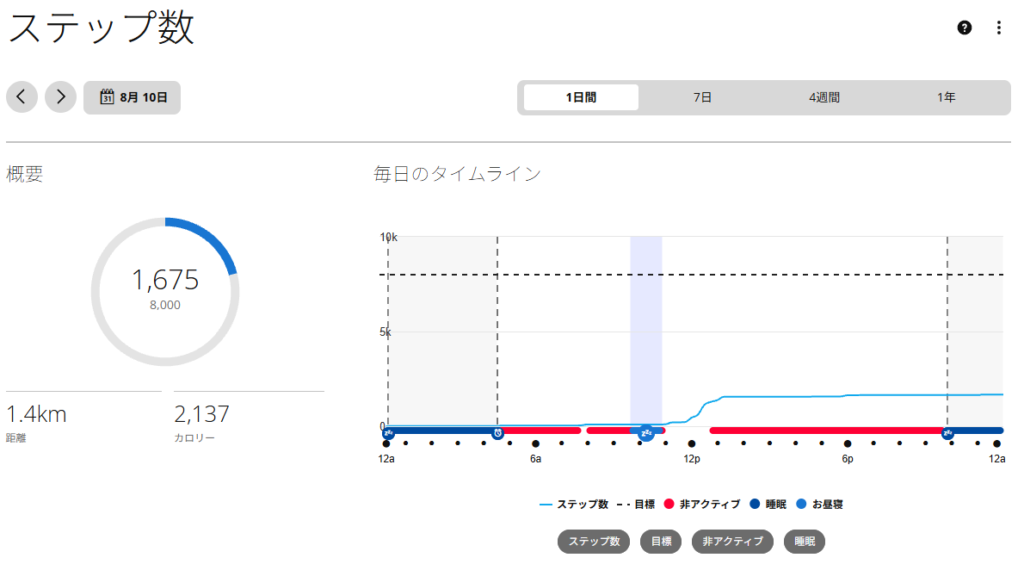Open the 8月 10日 date picker
The height and width of the screenshot is (564, 1024).
[132, 97]
